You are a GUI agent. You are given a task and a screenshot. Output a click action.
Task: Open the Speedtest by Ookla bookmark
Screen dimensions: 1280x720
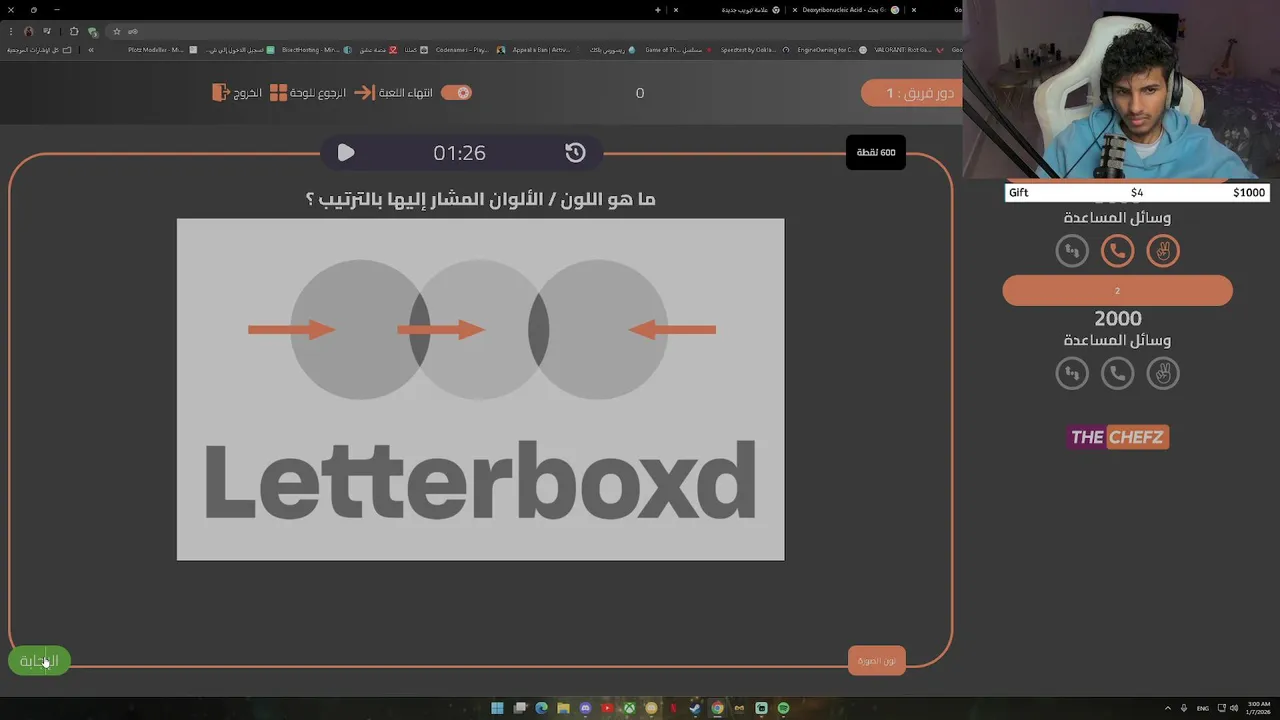(x=754, y=50)
